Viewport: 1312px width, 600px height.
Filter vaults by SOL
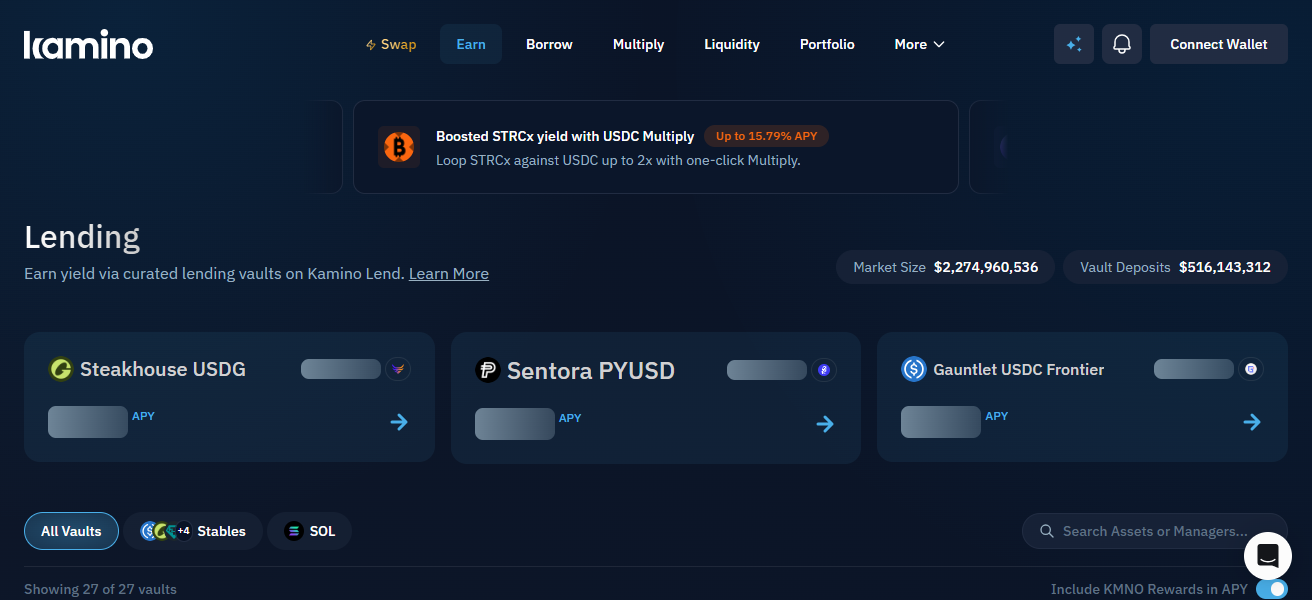(309, 531)
